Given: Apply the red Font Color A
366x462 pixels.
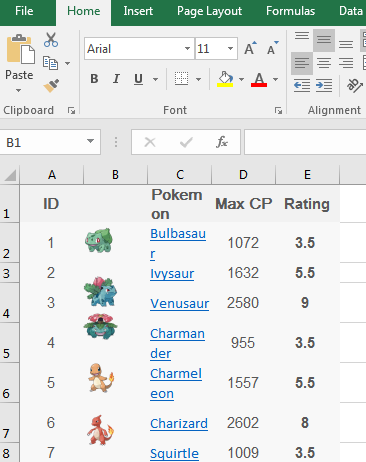Looking at the screenshot, I should click(x=259, y=79).
